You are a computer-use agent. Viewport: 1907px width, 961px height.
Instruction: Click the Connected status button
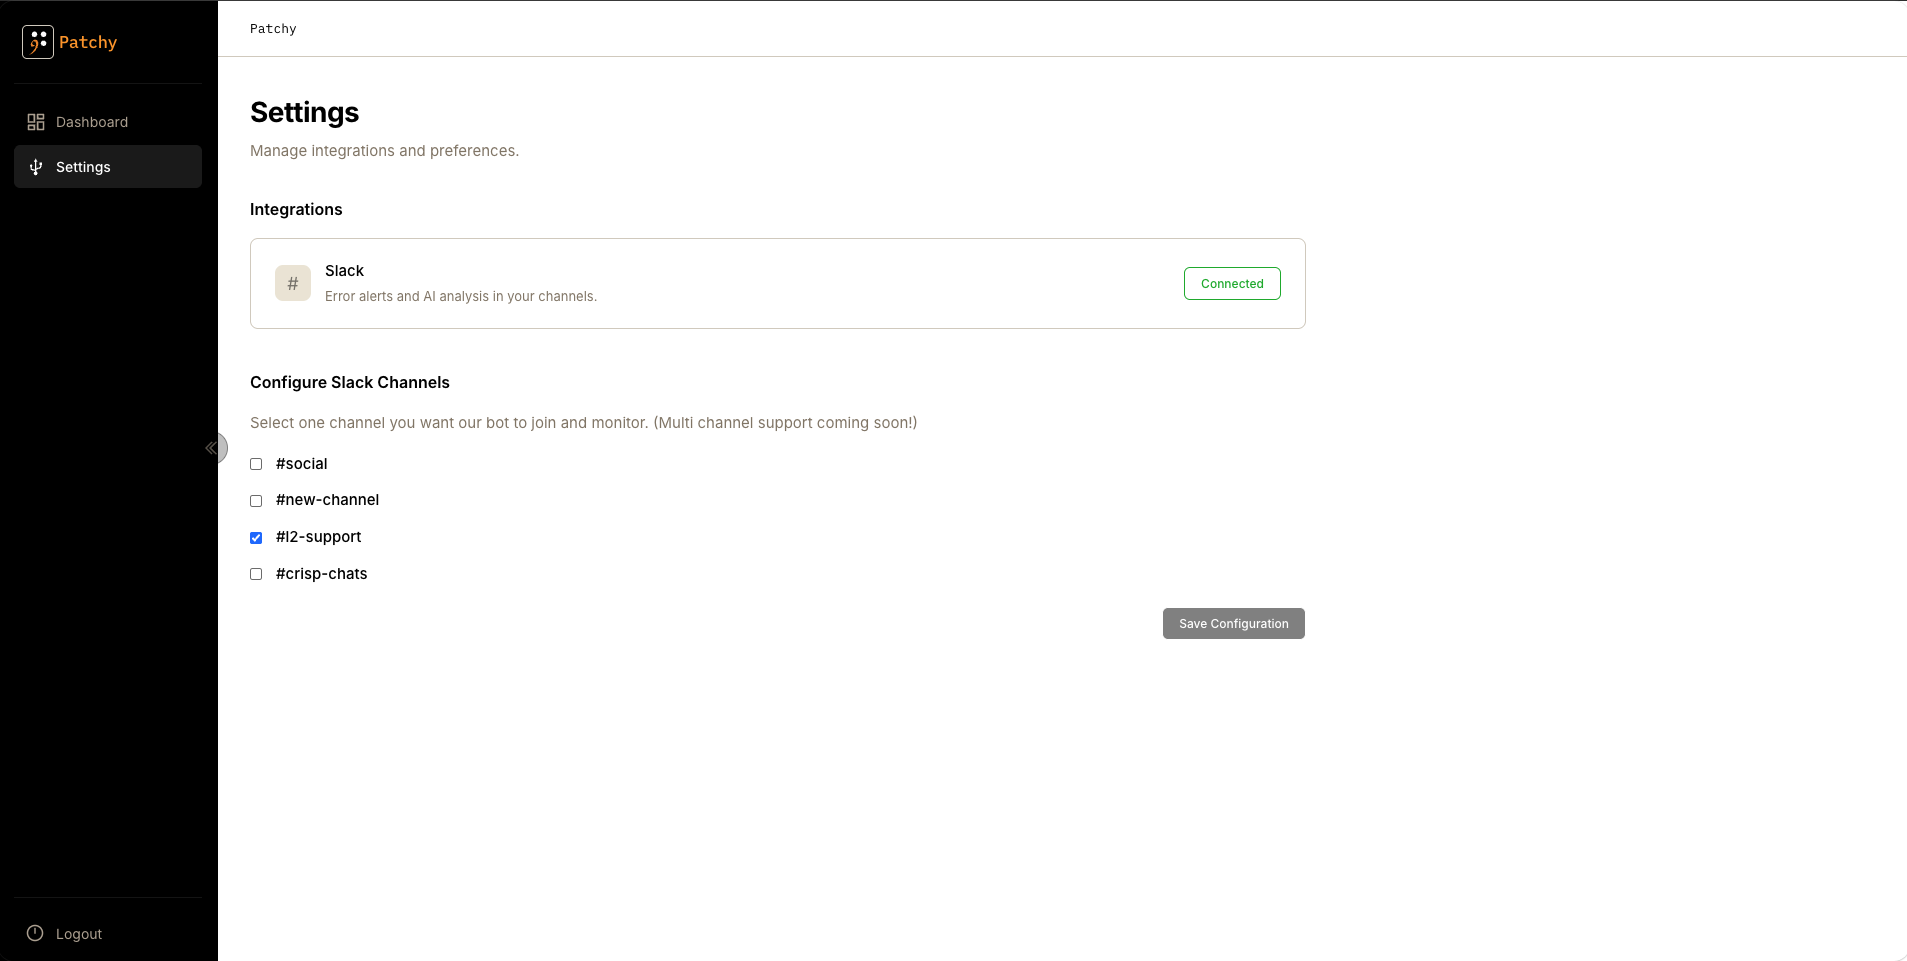pyautogui.click(x=1232, y=284)
